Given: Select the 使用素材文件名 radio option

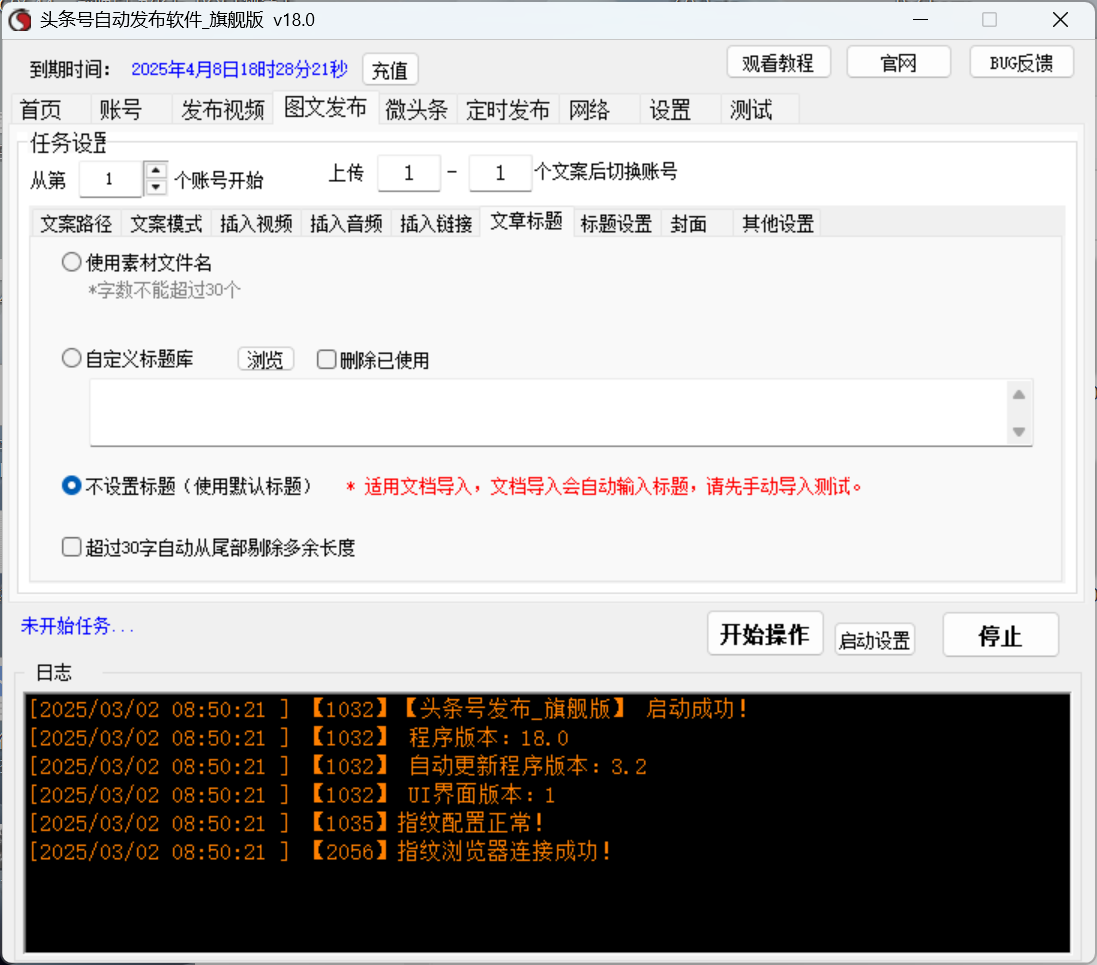Looking at the screenshot, I should [137, 263].
